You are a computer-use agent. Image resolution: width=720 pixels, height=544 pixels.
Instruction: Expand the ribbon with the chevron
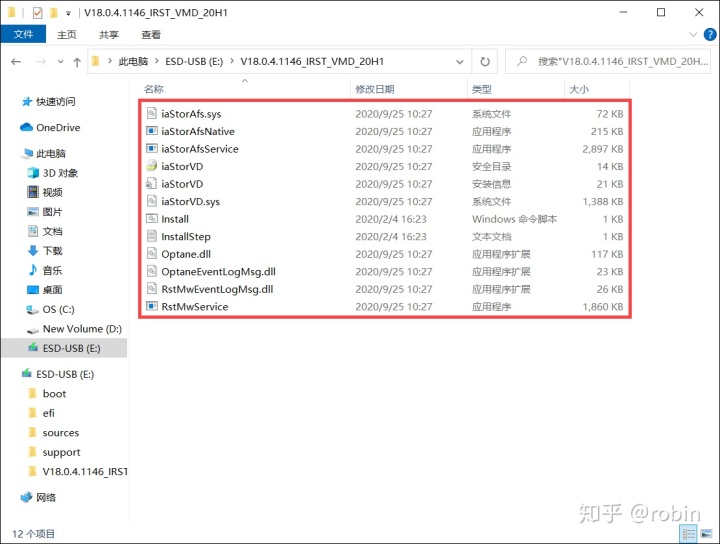pyautogui.click(x=693, y=34)
